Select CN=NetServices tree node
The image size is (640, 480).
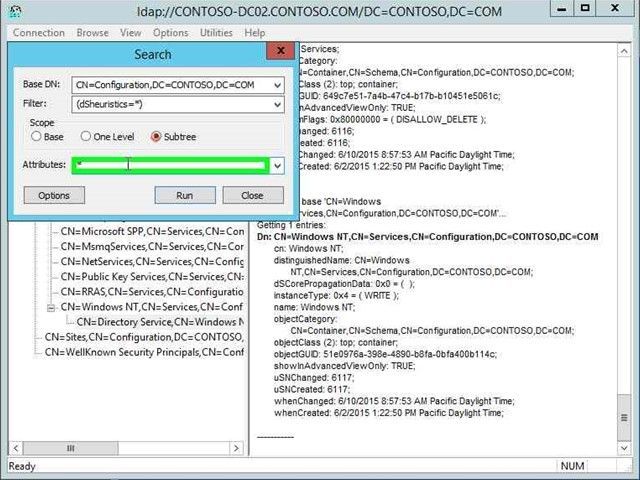(x=152, y=262)
